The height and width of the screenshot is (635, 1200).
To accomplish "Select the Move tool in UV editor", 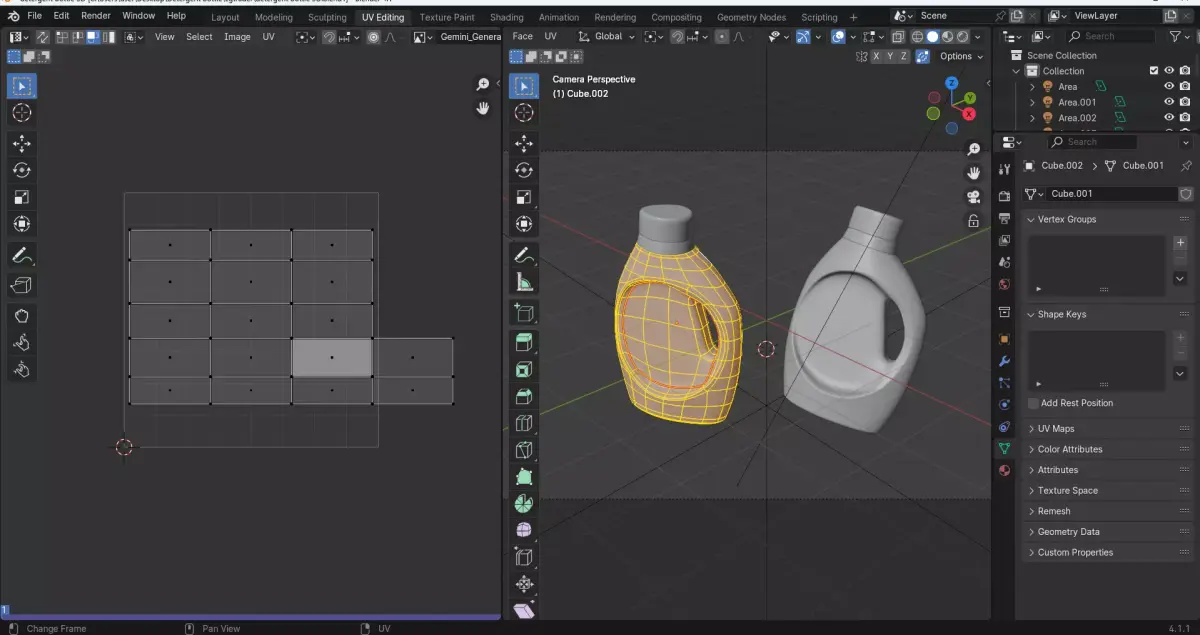I will click(x=22, y=144).
